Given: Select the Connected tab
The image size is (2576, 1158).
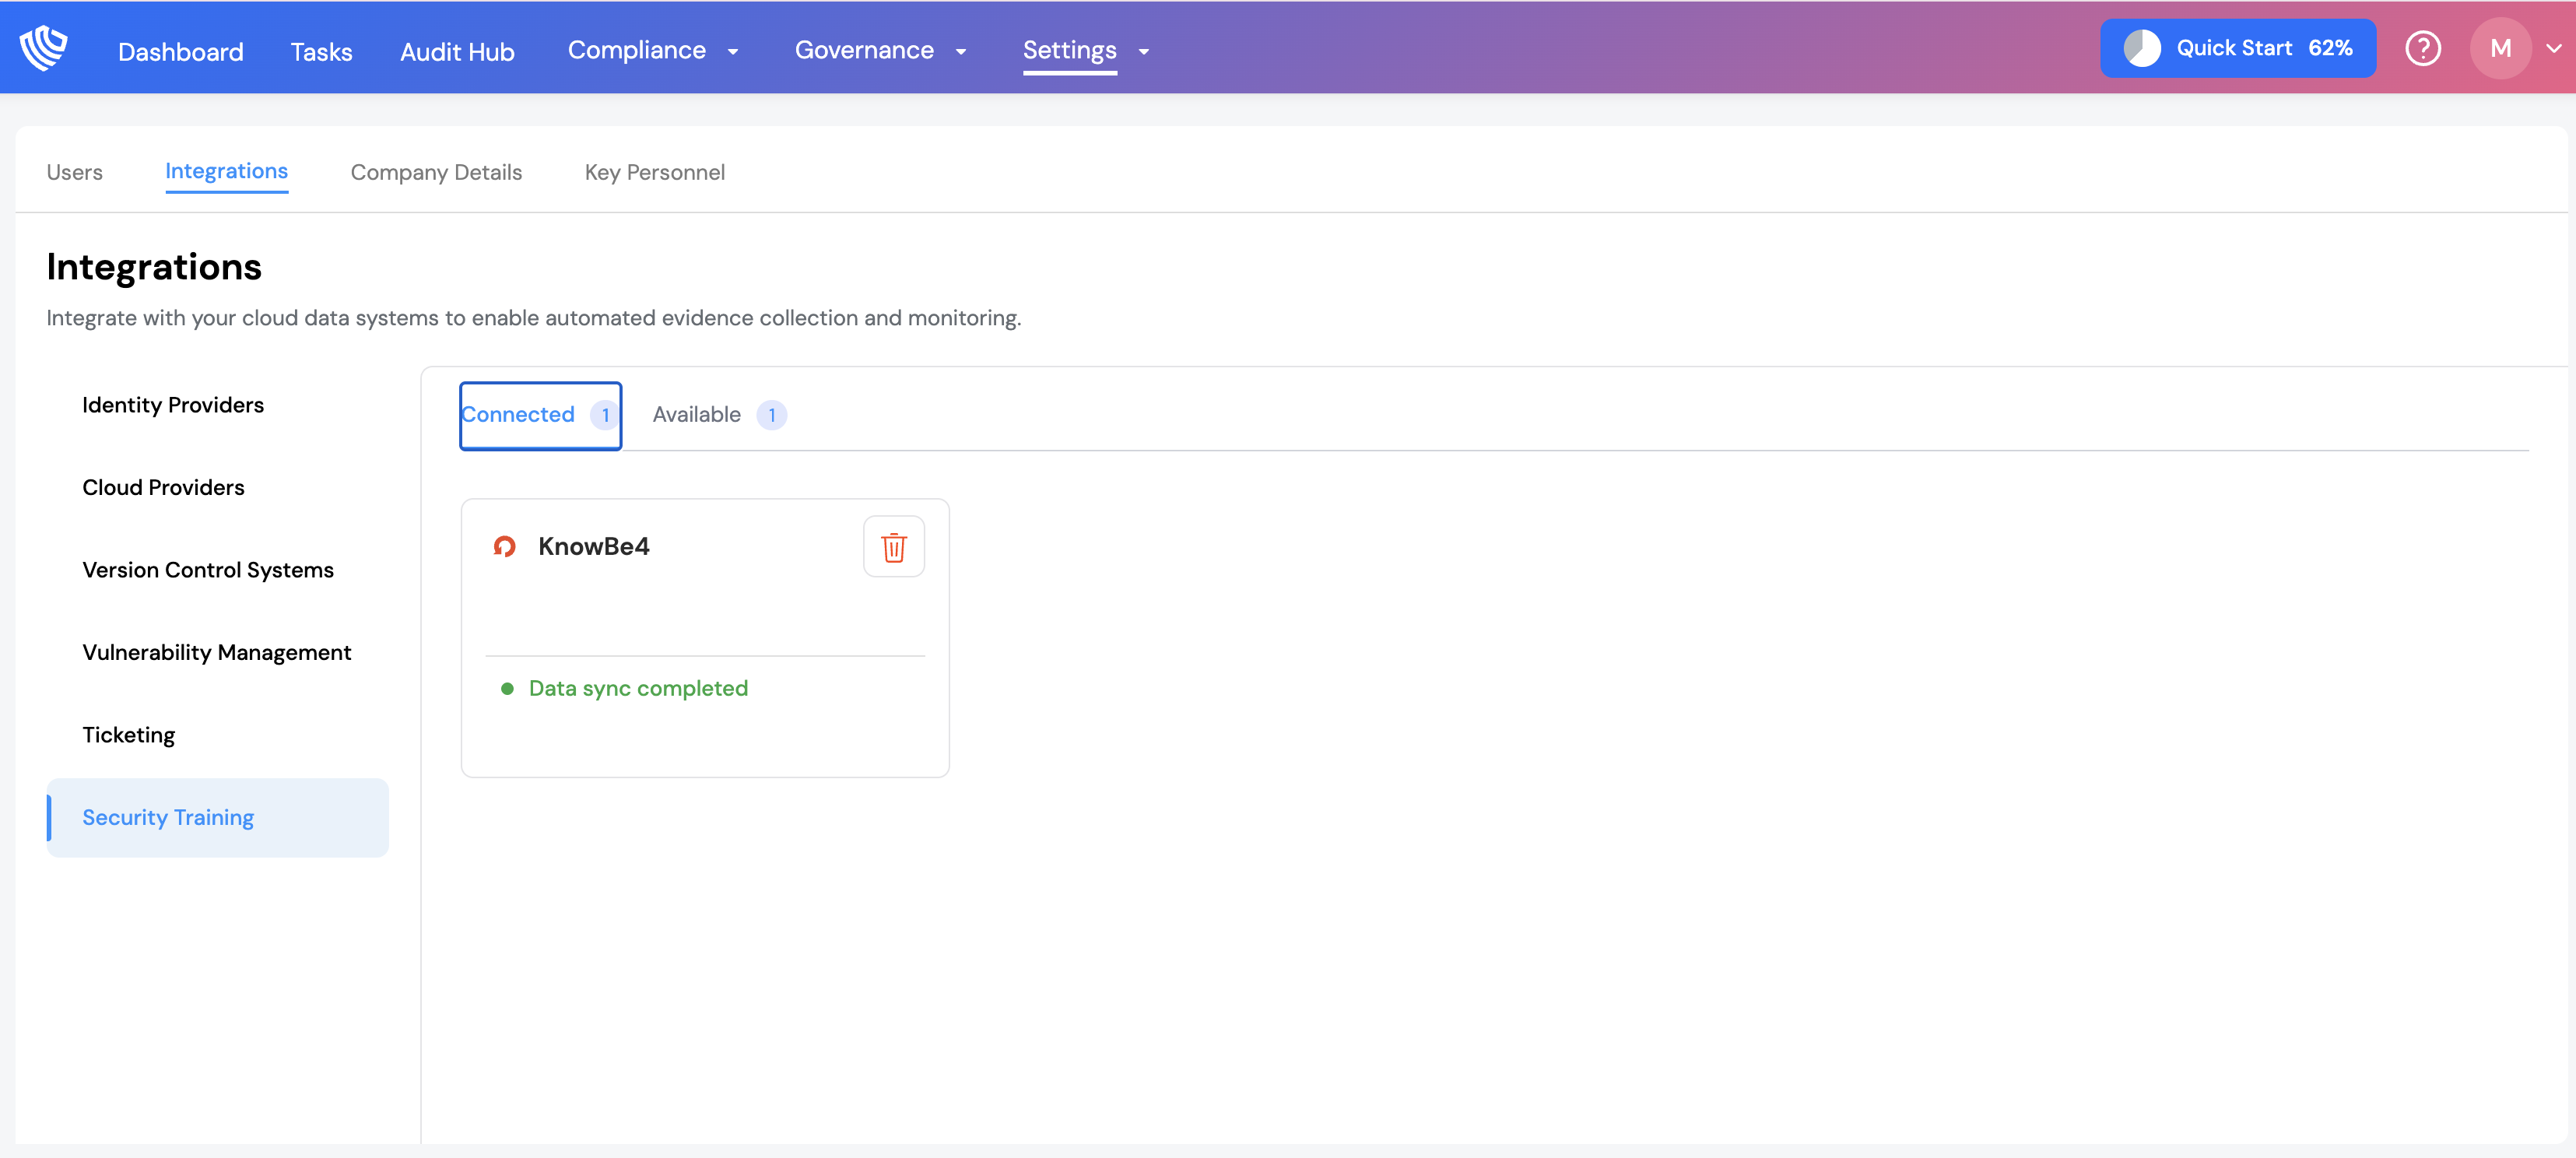Looking at the screenshot, I should (x=541, y=415).
